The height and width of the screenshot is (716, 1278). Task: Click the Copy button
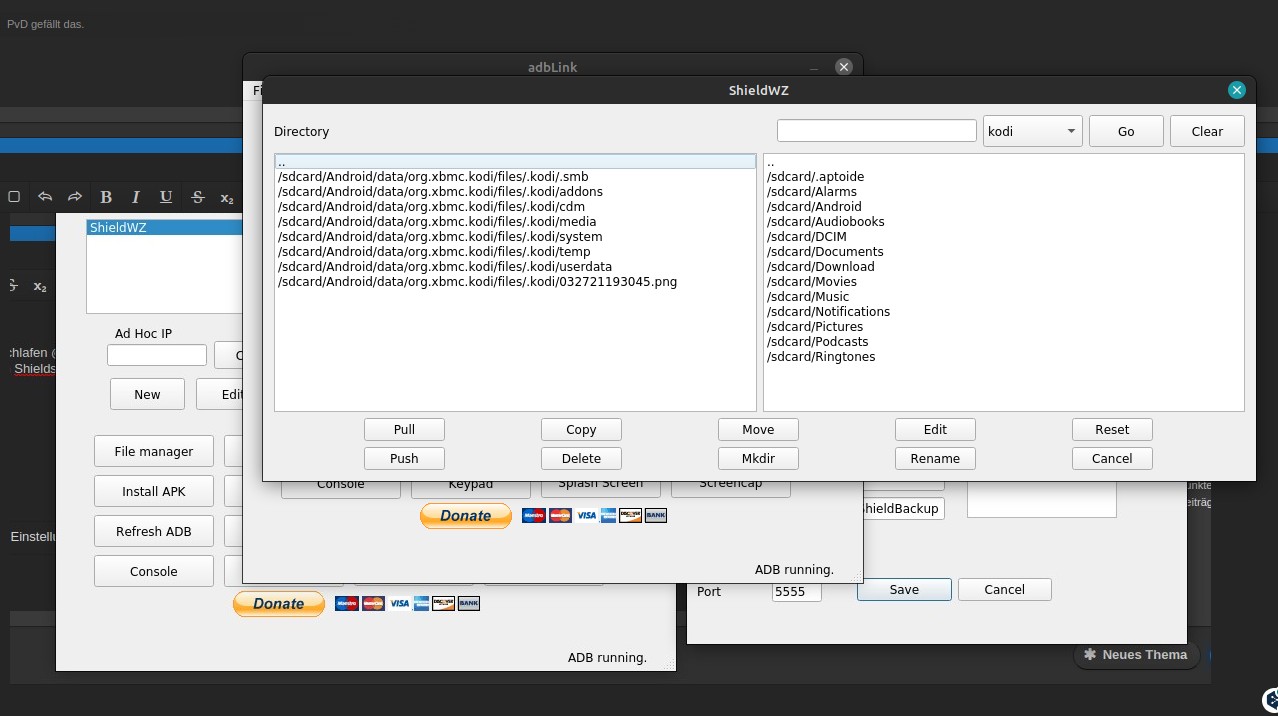coord(581,429)
